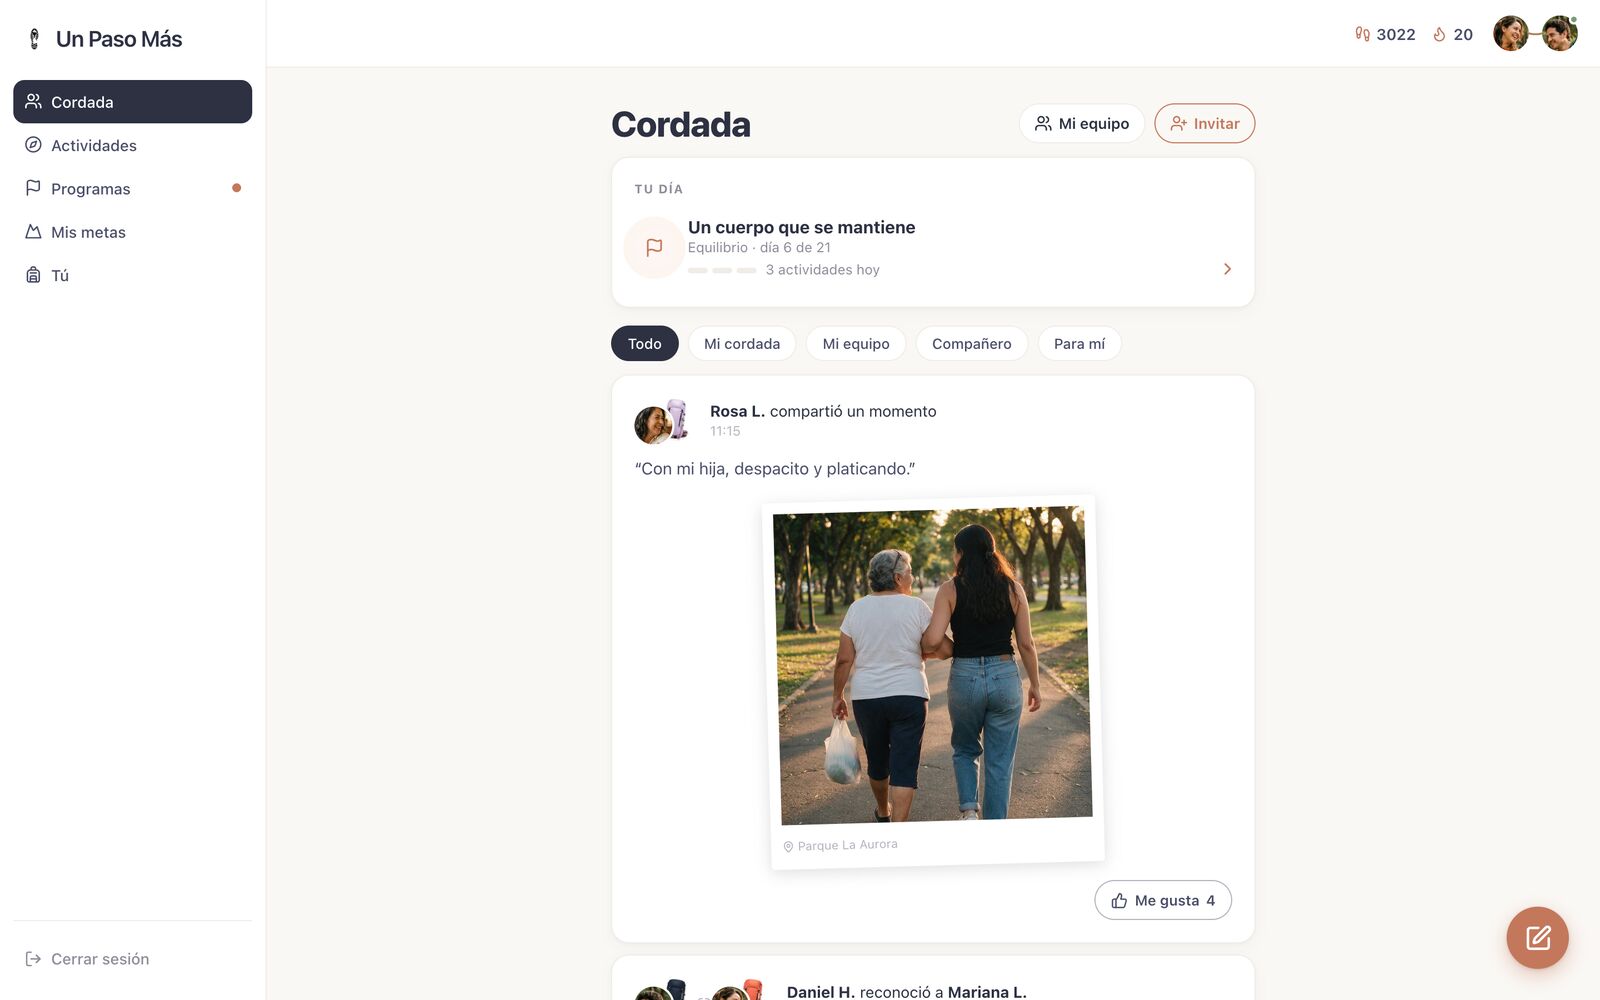Click the thumbs-up icon in Me gusta
1600x1000 pixels.
coord(1119,900)
